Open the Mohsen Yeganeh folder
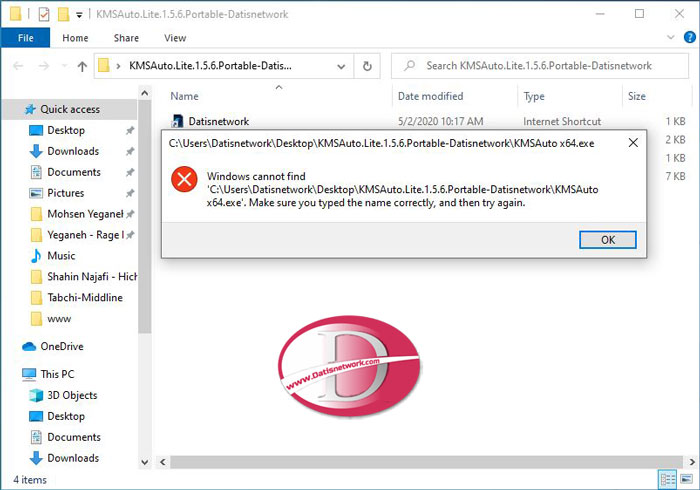700x490 pixels. (85, 214)
